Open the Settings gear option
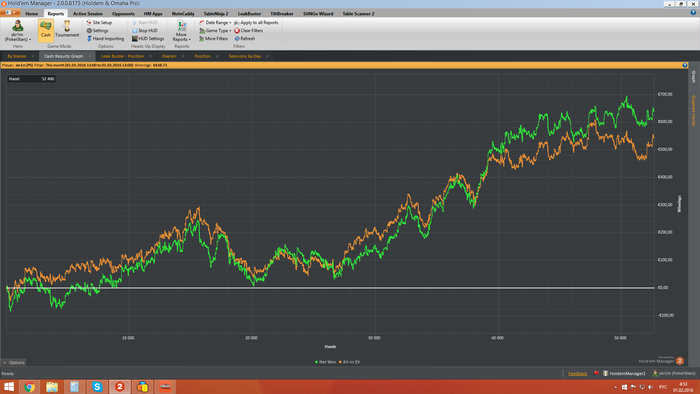 pos(97,30)
